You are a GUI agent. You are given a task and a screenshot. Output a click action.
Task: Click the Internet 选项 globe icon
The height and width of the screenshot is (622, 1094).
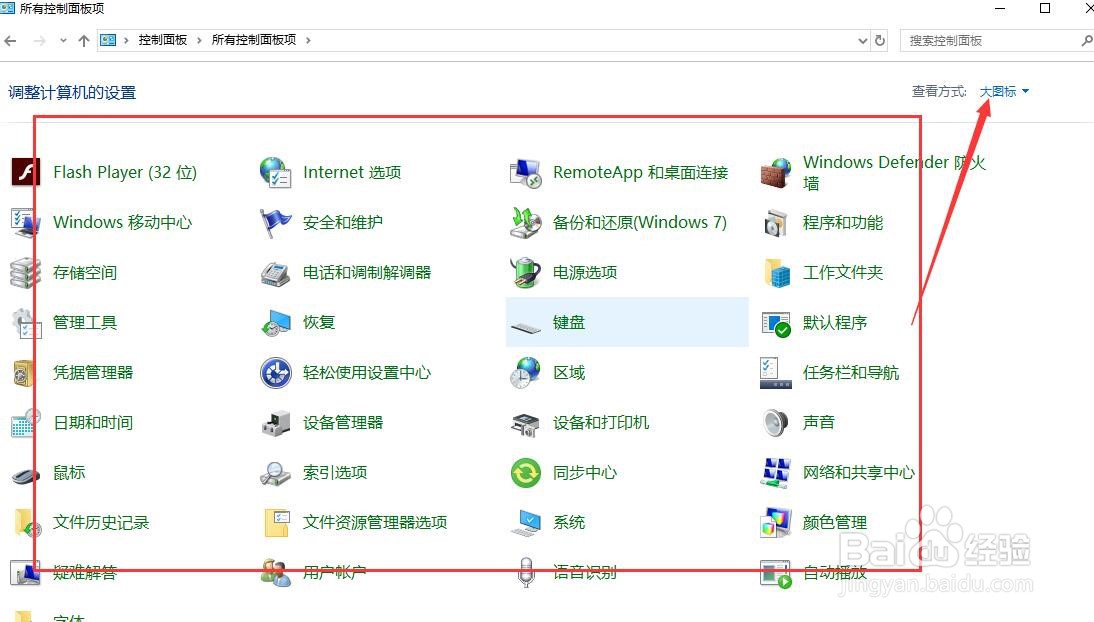click(x=275, y=172)
